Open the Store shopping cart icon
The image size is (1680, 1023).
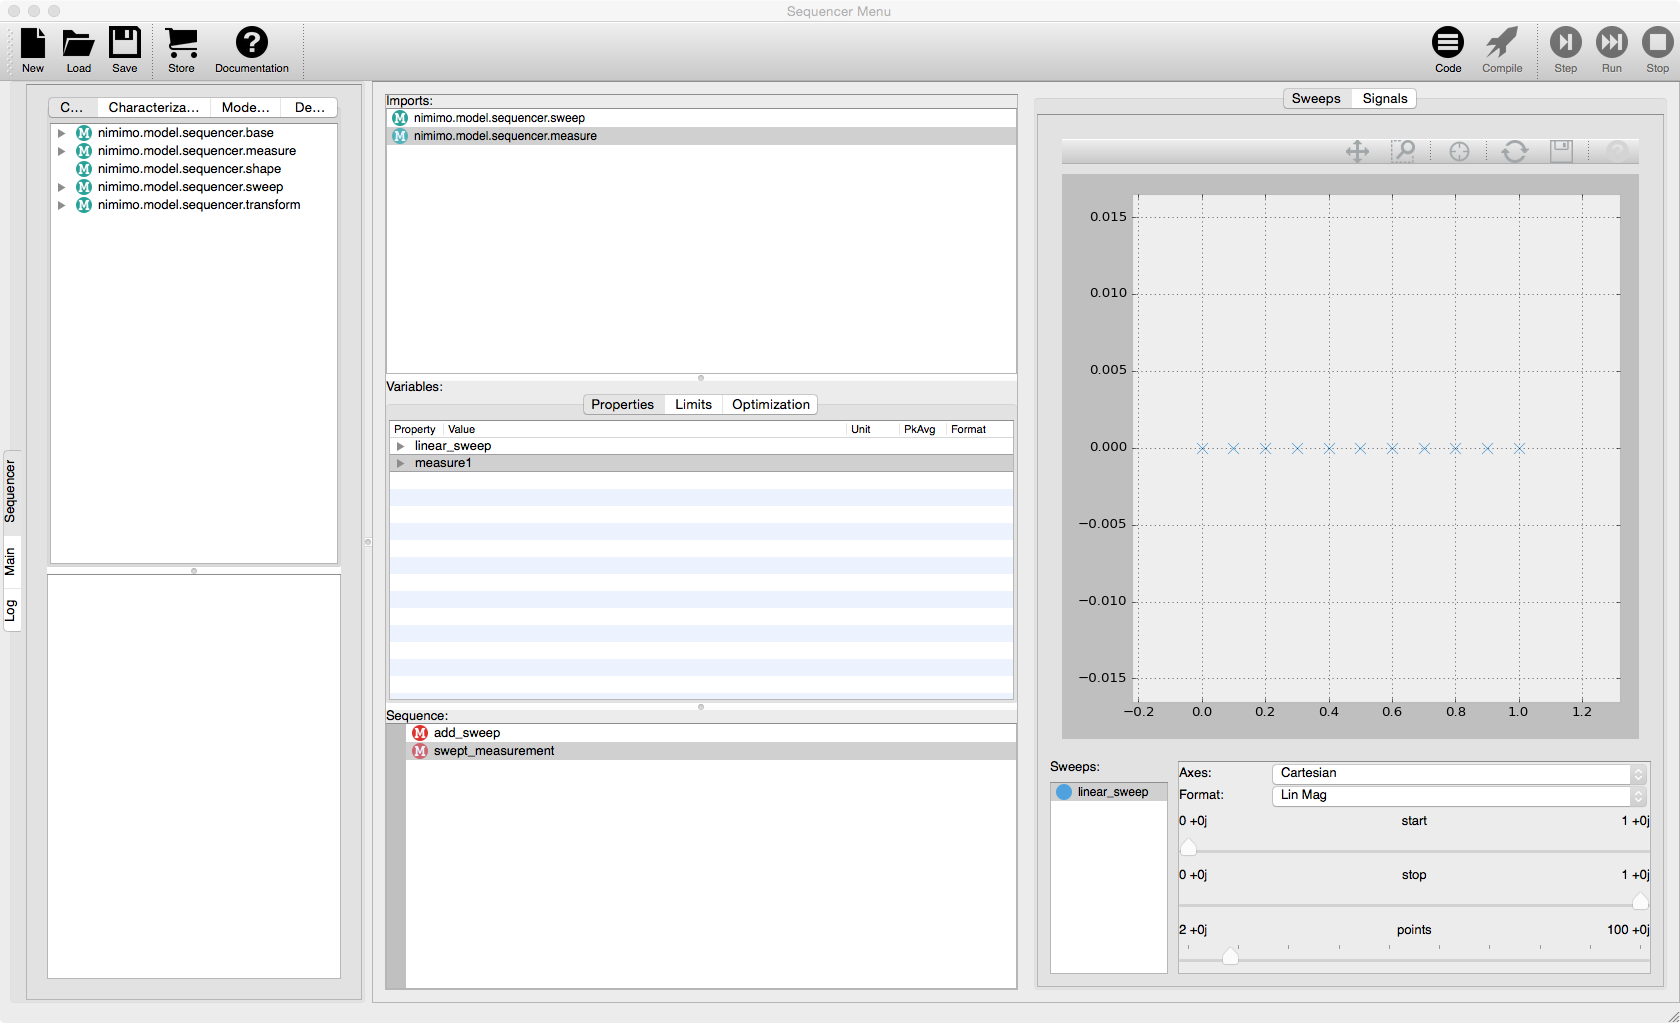coord(181,43)
